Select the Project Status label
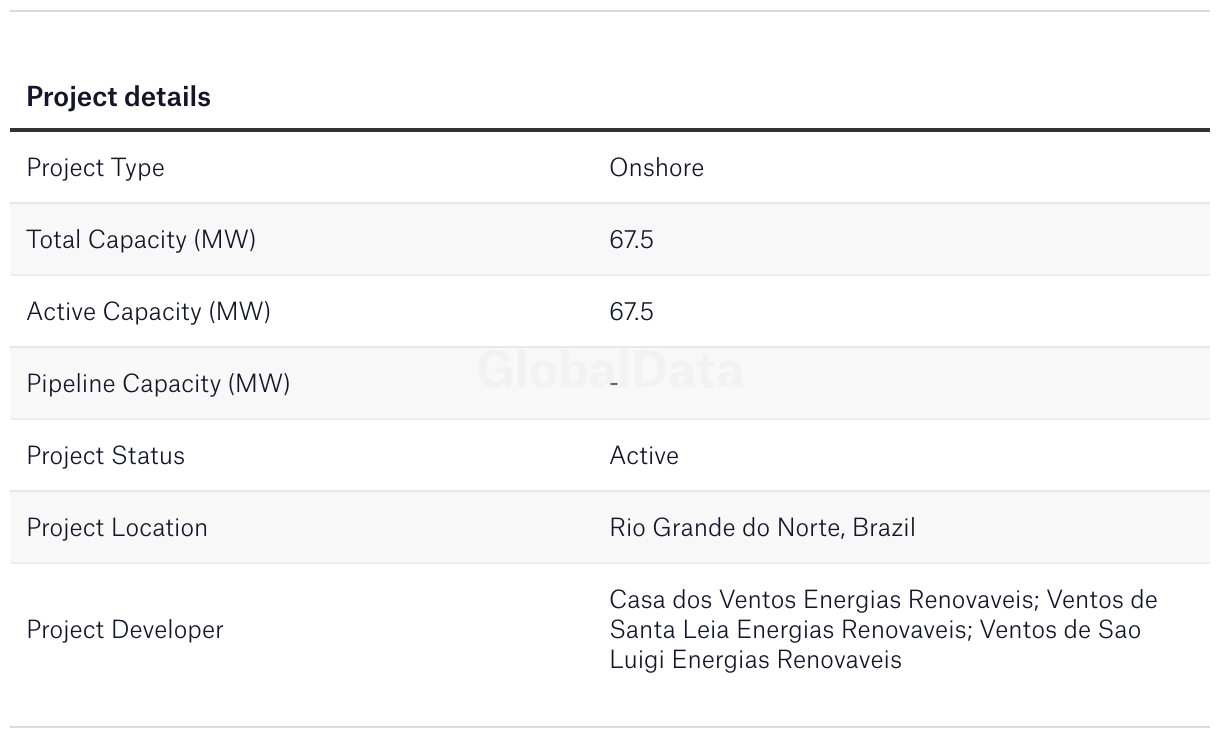 click(x=105, y=456)
